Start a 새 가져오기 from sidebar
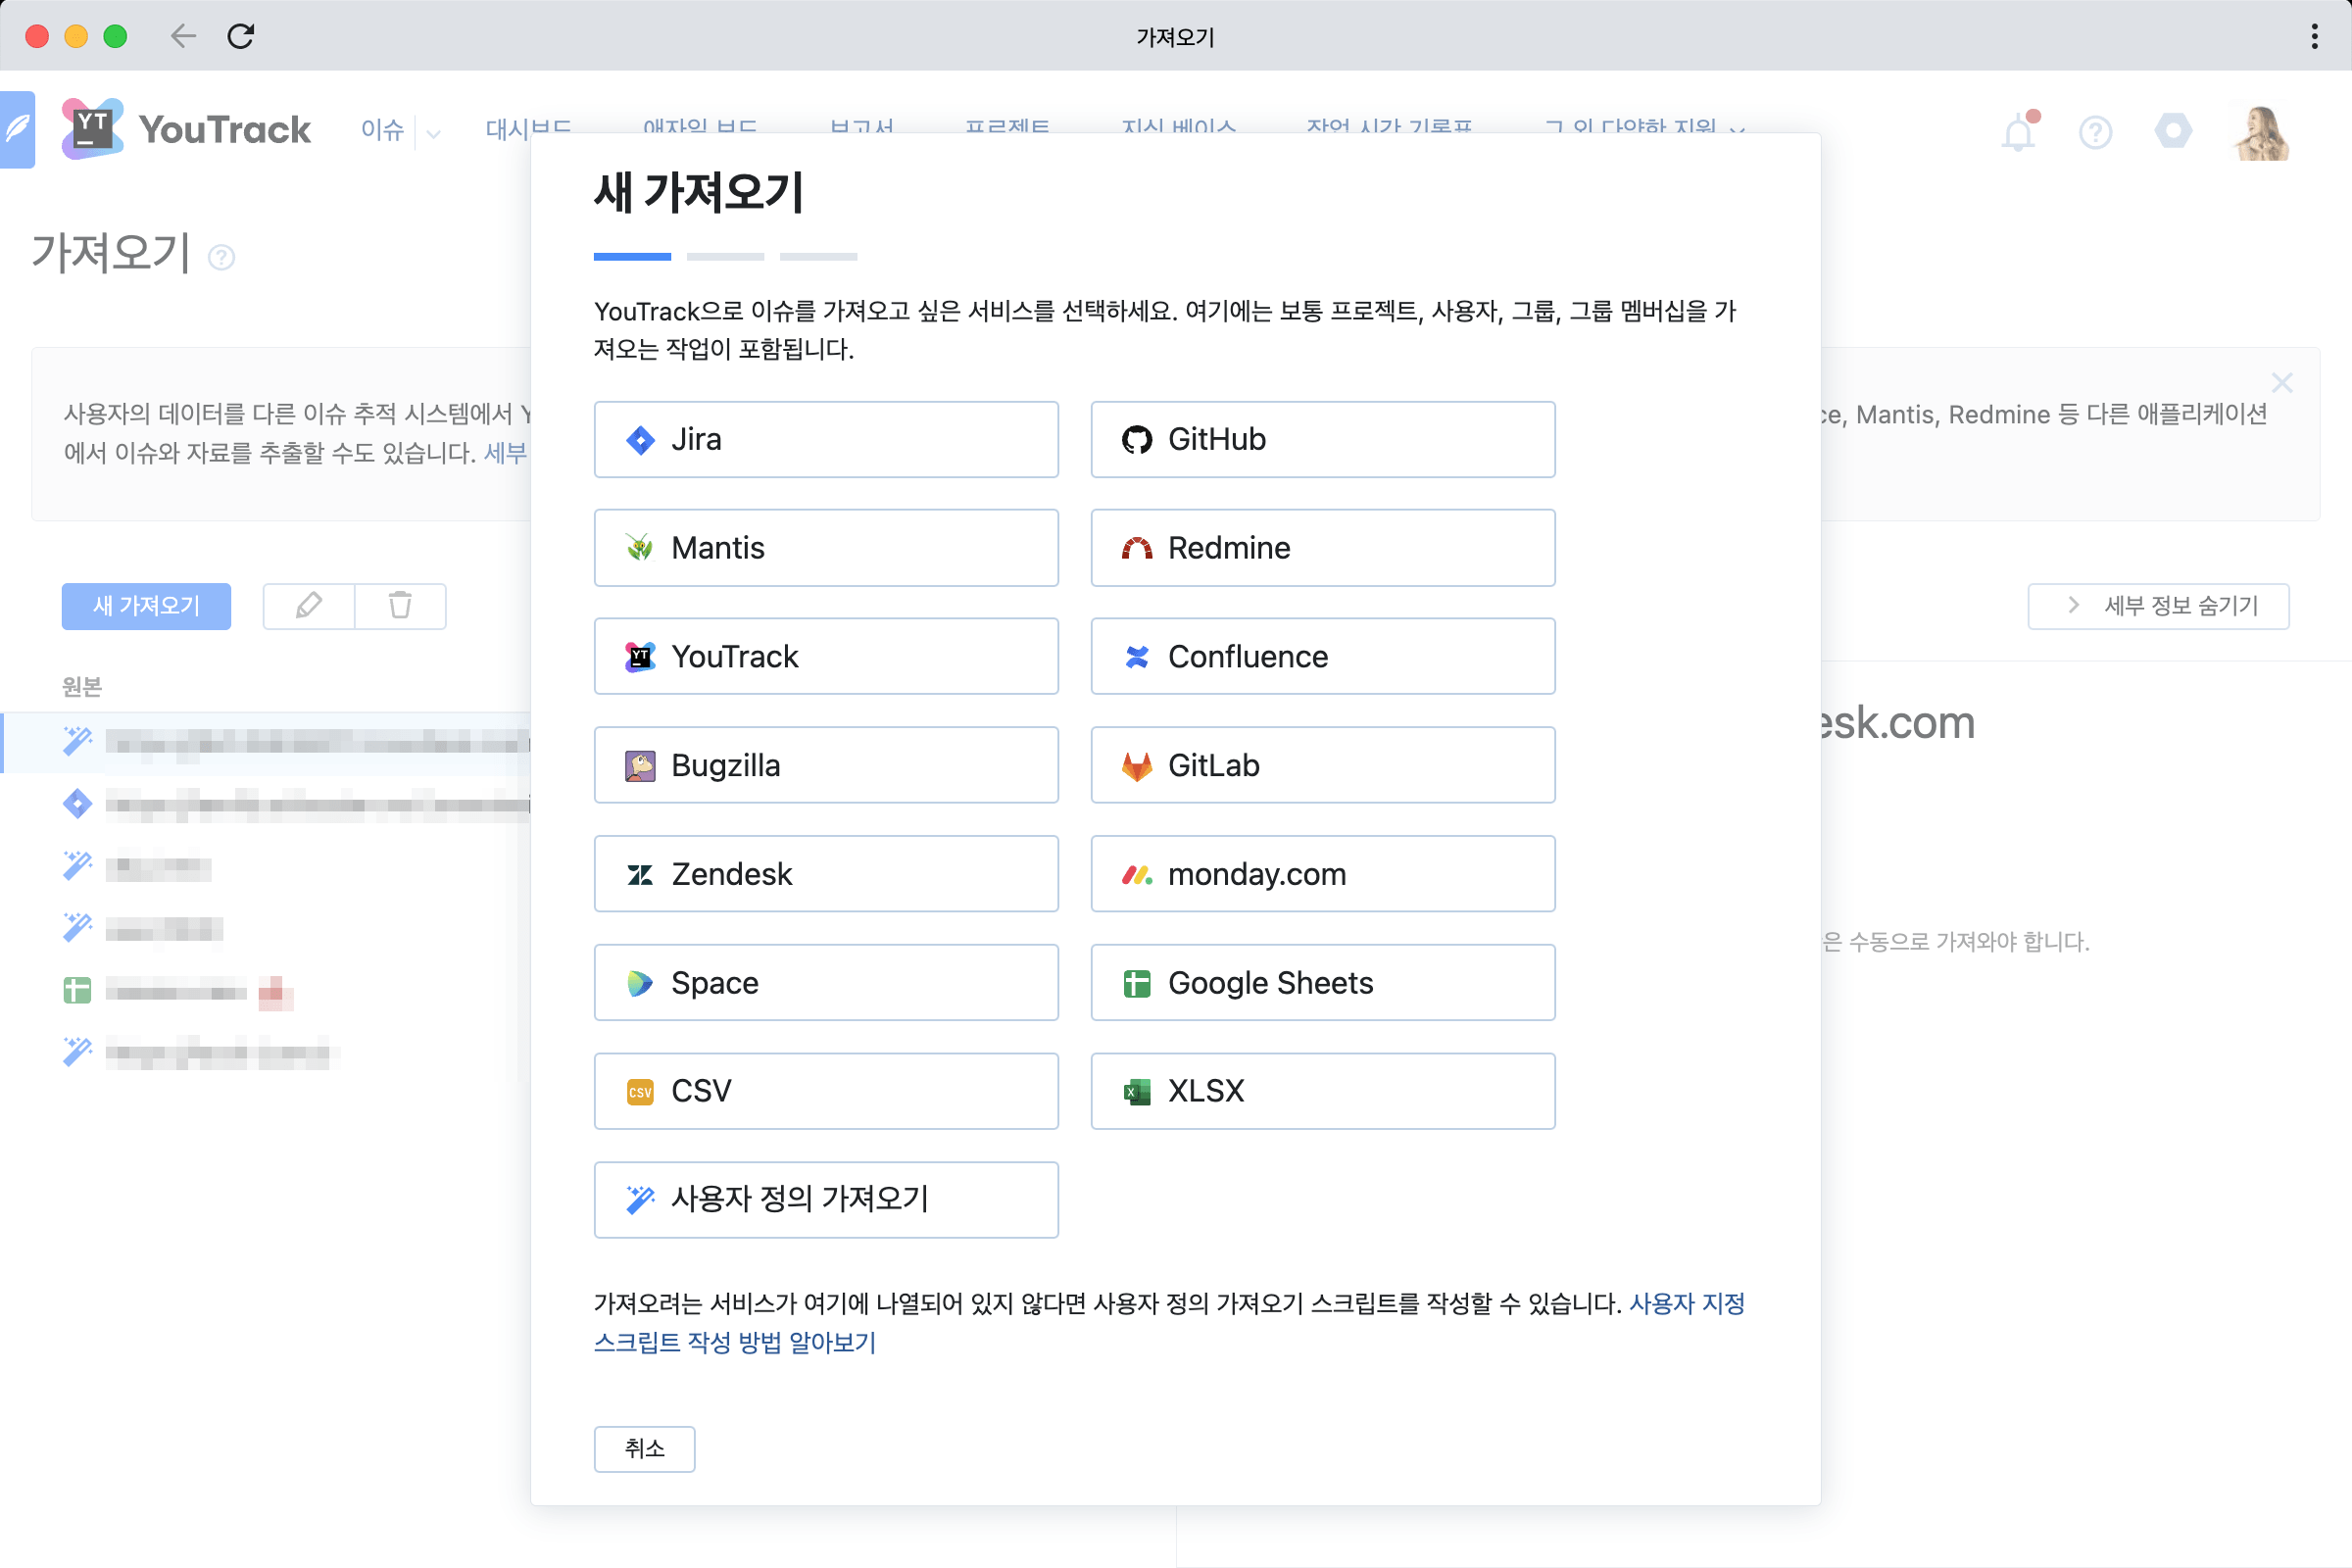This screenshot has height=1568, width=2352. pos(146,606)
